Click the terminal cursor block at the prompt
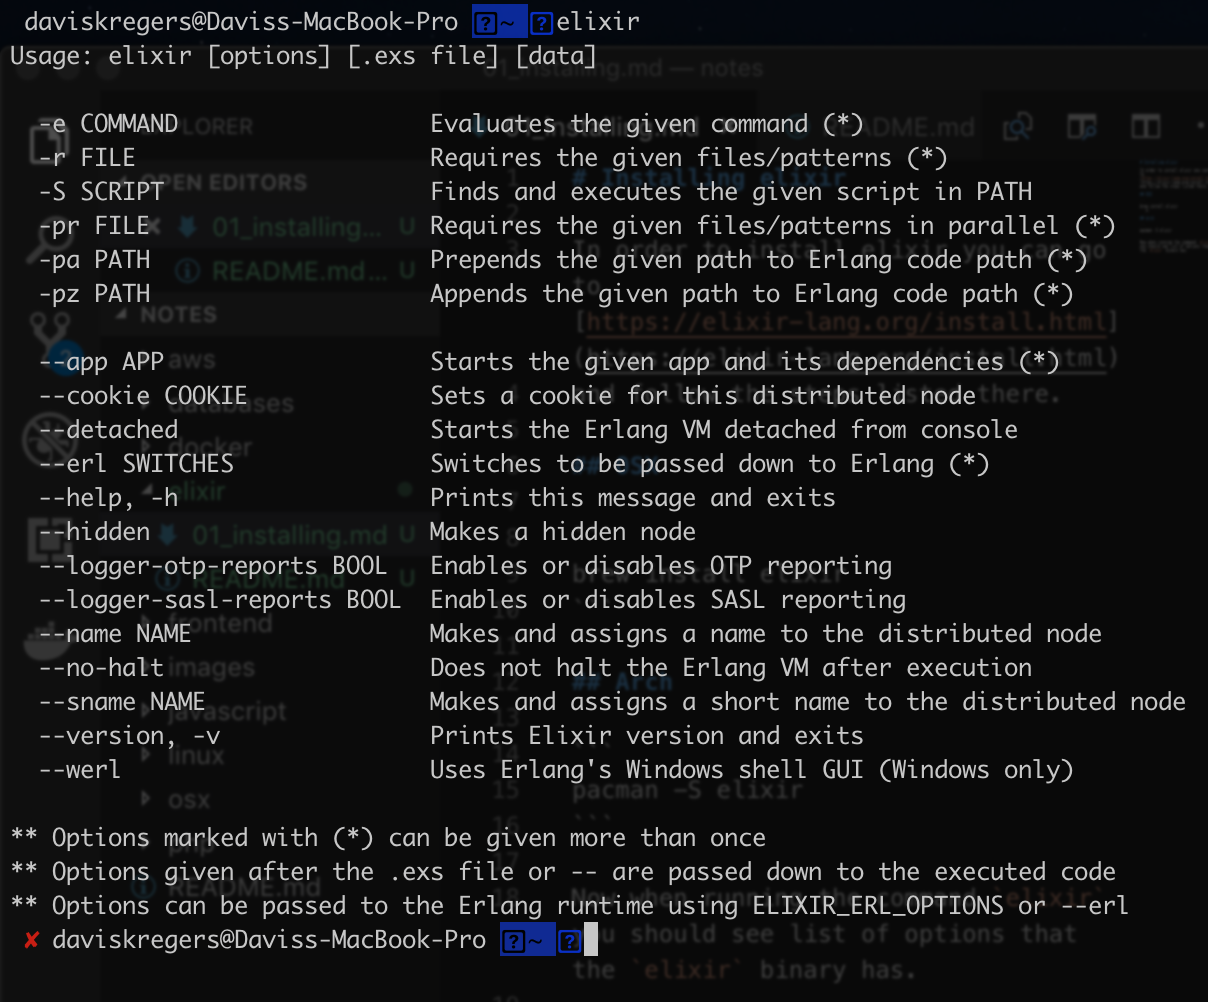 coord(590,940)
